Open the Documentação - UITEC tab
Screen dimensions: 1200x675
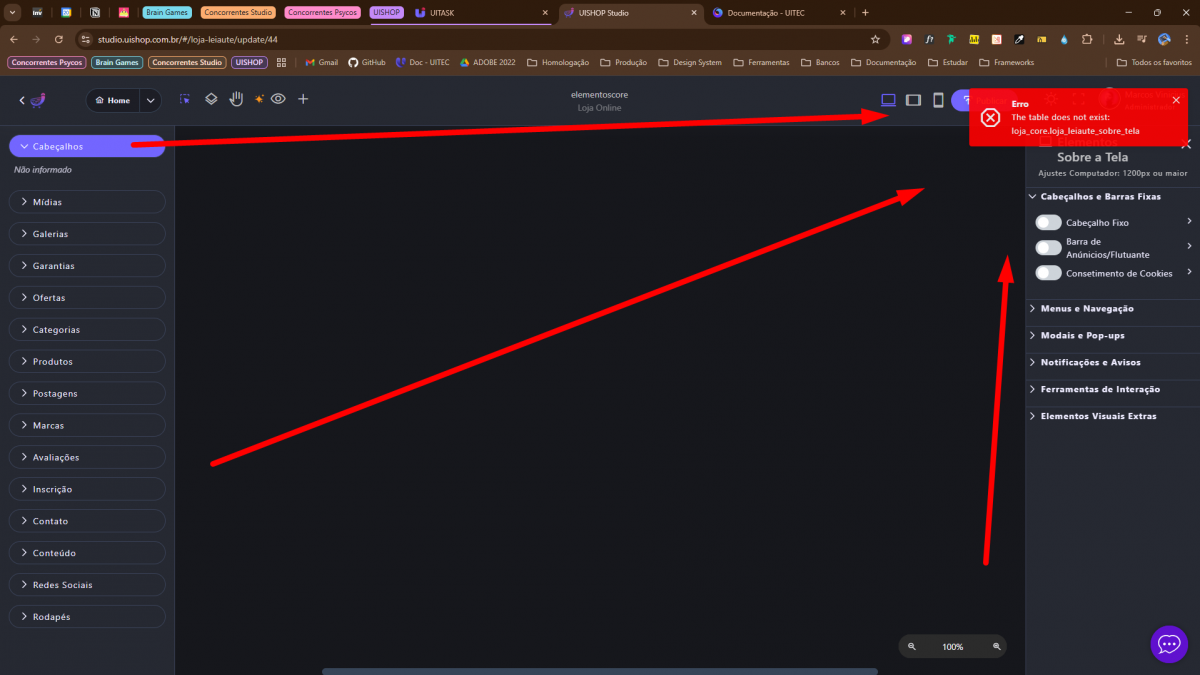point(770,13)
